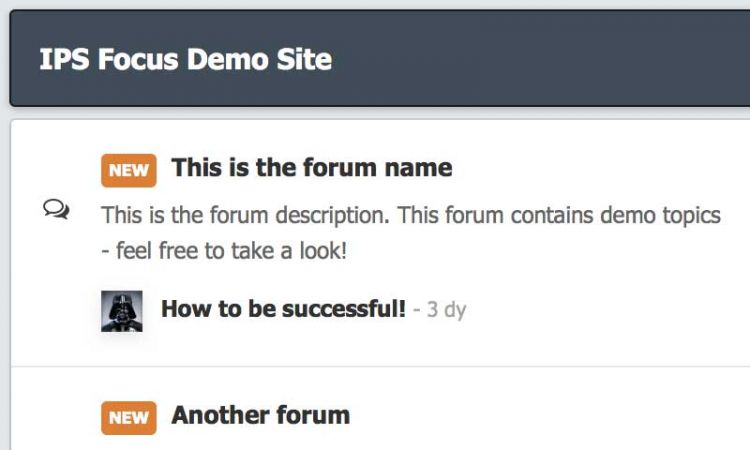Open the Darth Vader avatar thumbnail
The width and height of the screenshot is (750, 450).
point(122,311)
